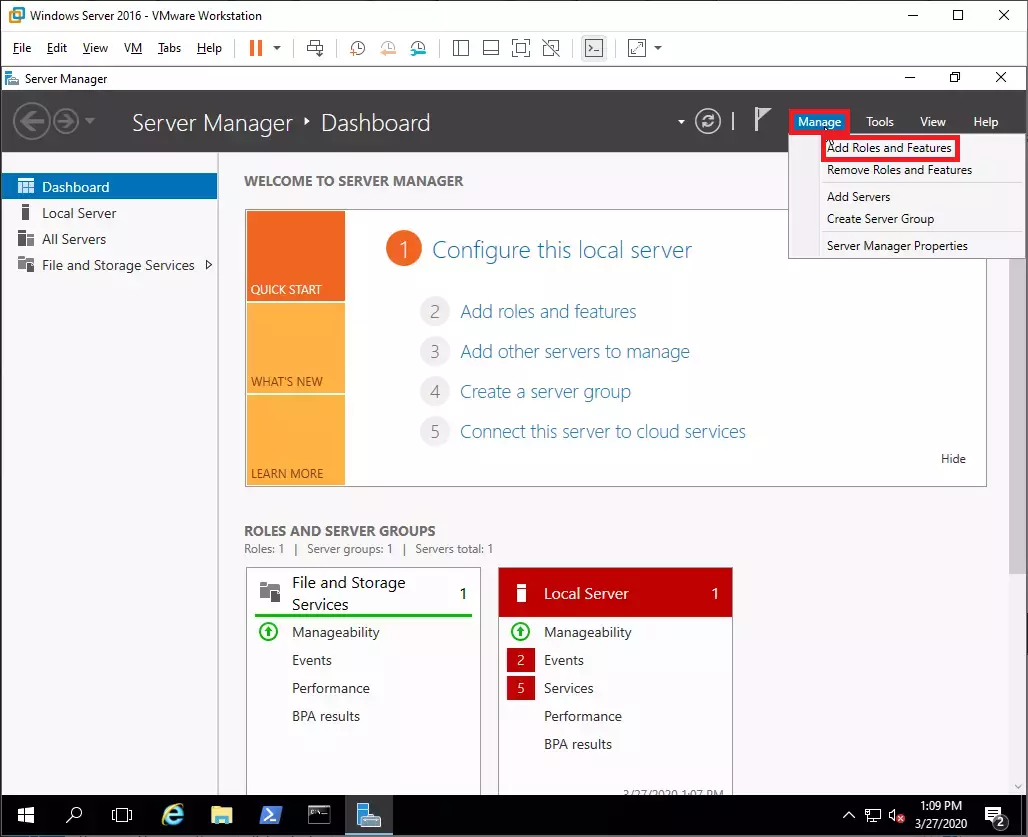
Task: Click the Manage menu
Action: [x=820, y=122]
